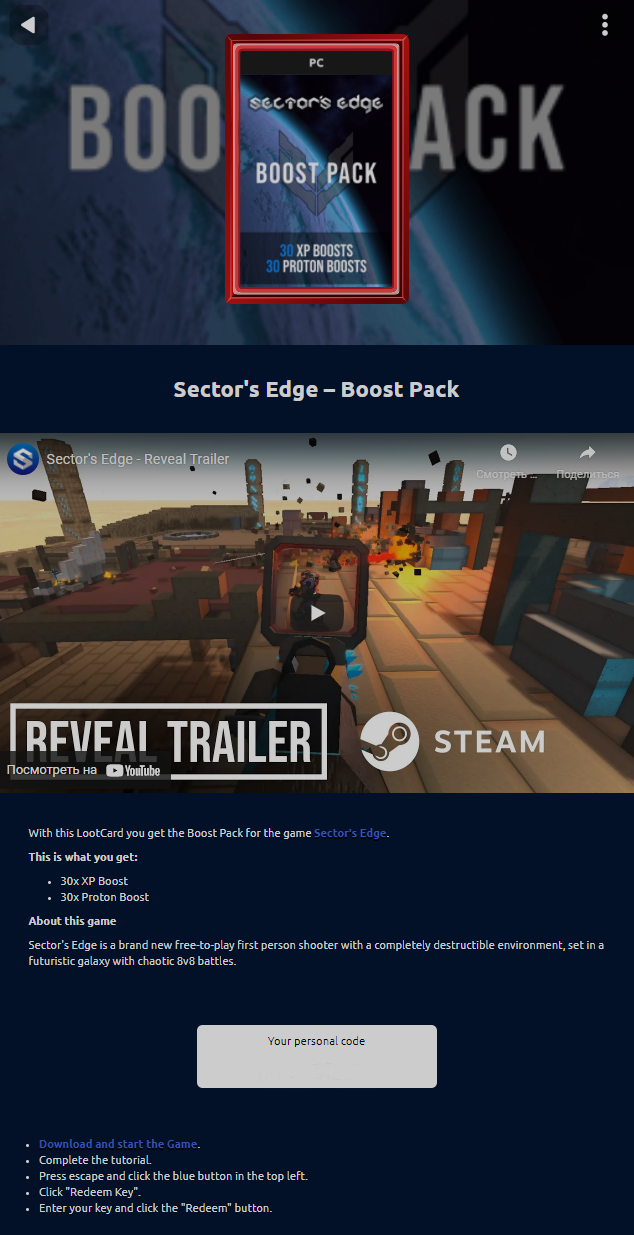Image resolution: width=634 pixels, height=1235 pixels.
Task: Click the 'About this game' heading
Action: (x=72, y=921)
